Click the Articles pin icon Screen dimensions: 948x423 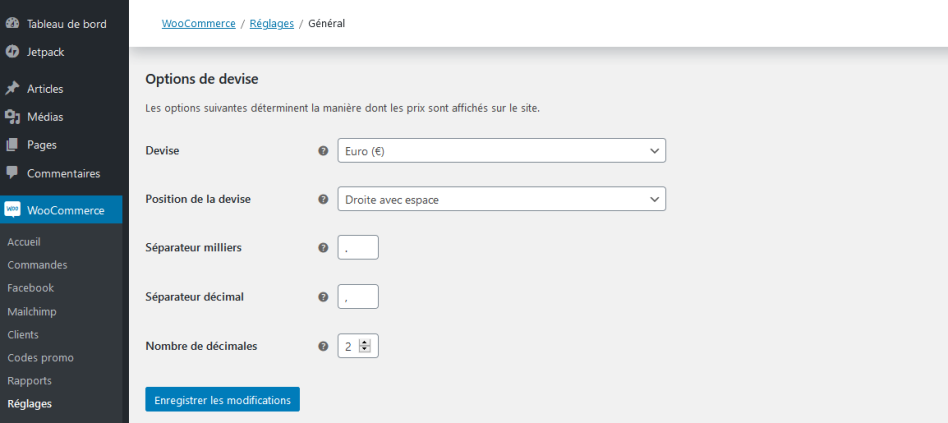click(x=12, y=88)
